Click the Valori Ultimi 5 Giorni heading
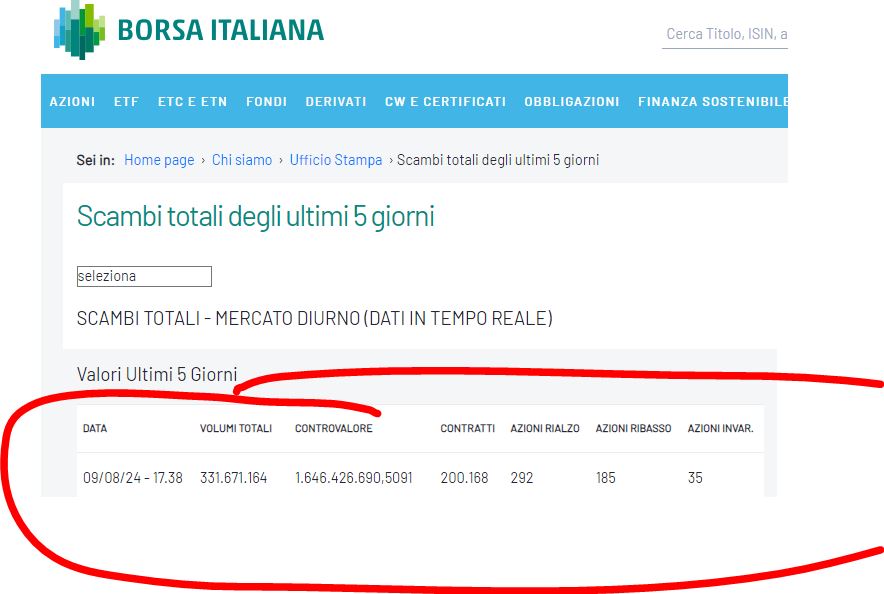The width and height of the screenshot is (884, 594). pos(157,374)
